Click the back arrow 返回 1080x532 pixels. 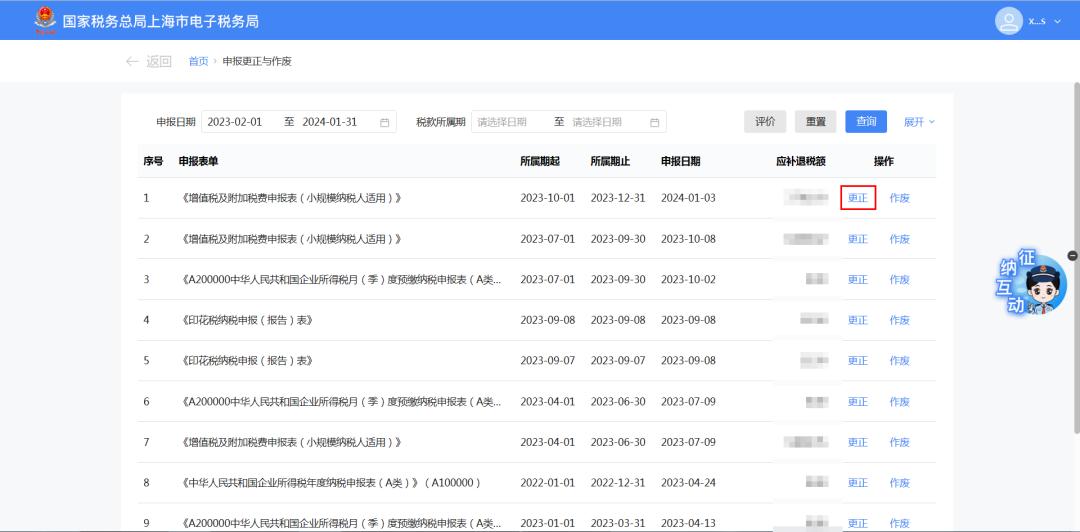point(148,61)
